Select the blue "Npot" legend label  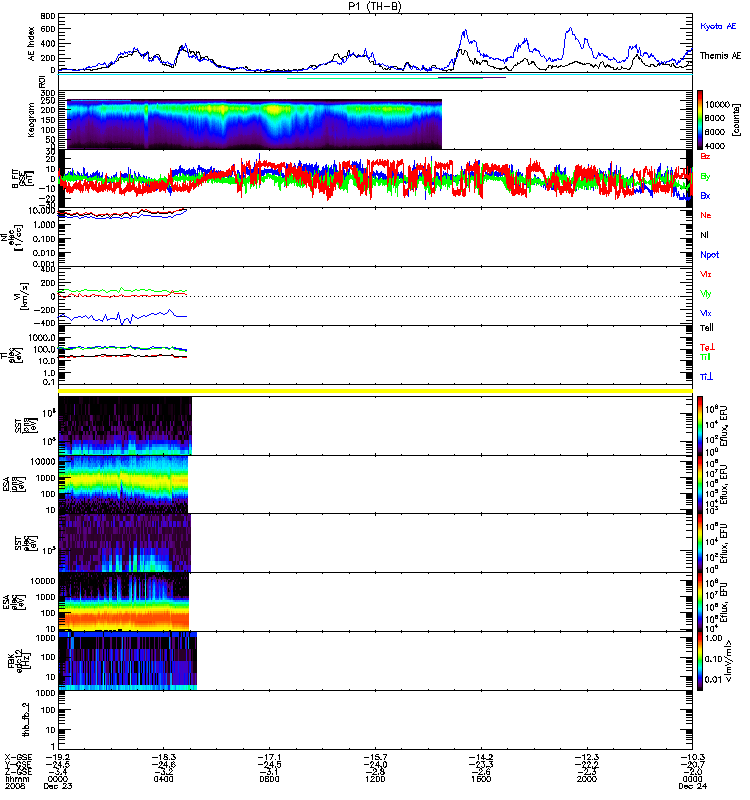(710, 255)
